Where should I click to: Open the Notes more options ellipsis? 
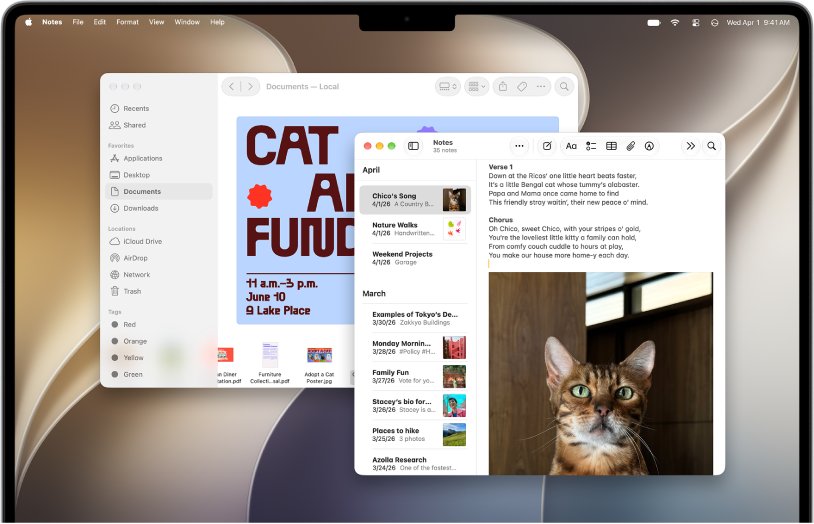click(519, 146)
